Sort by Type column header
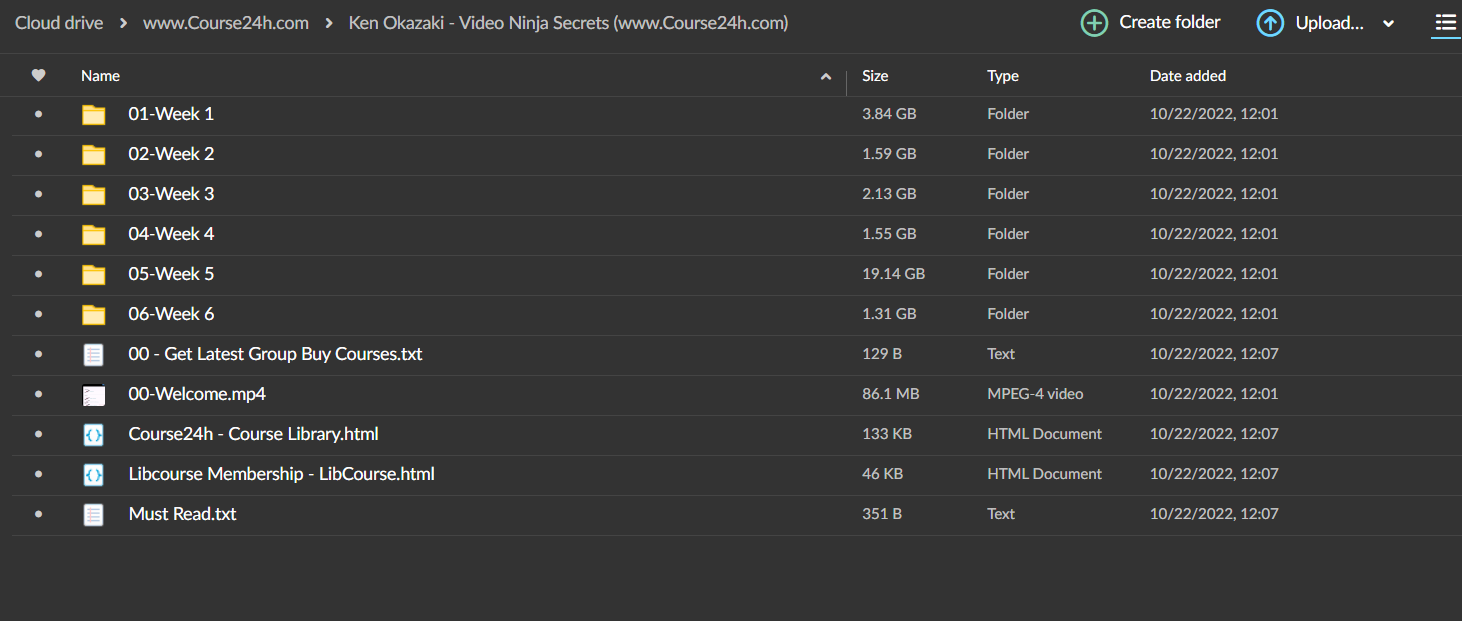Image resolution: width=1462 pixels, height=621 pixels. coord(1003,76)
